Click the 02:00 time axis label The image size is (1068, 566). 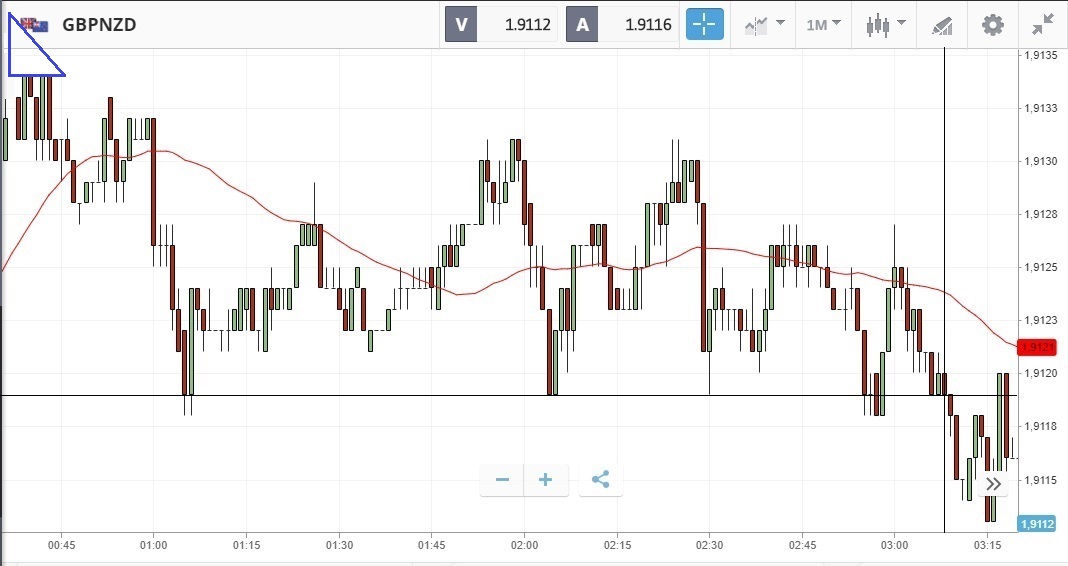point(524,545)
